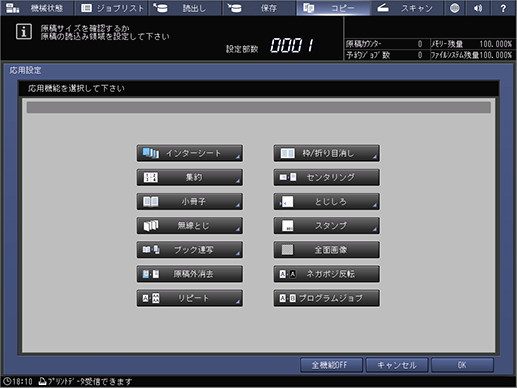Click the printer data icon in status bar
This screenshot has width=517, height=388.
click(x=42, y=381)
